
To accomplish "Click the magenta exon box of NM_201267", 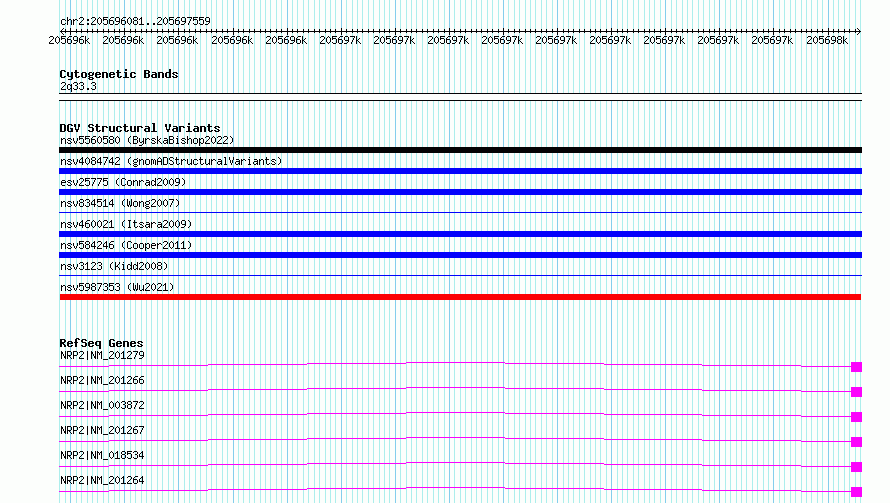I will pos(857,442).
